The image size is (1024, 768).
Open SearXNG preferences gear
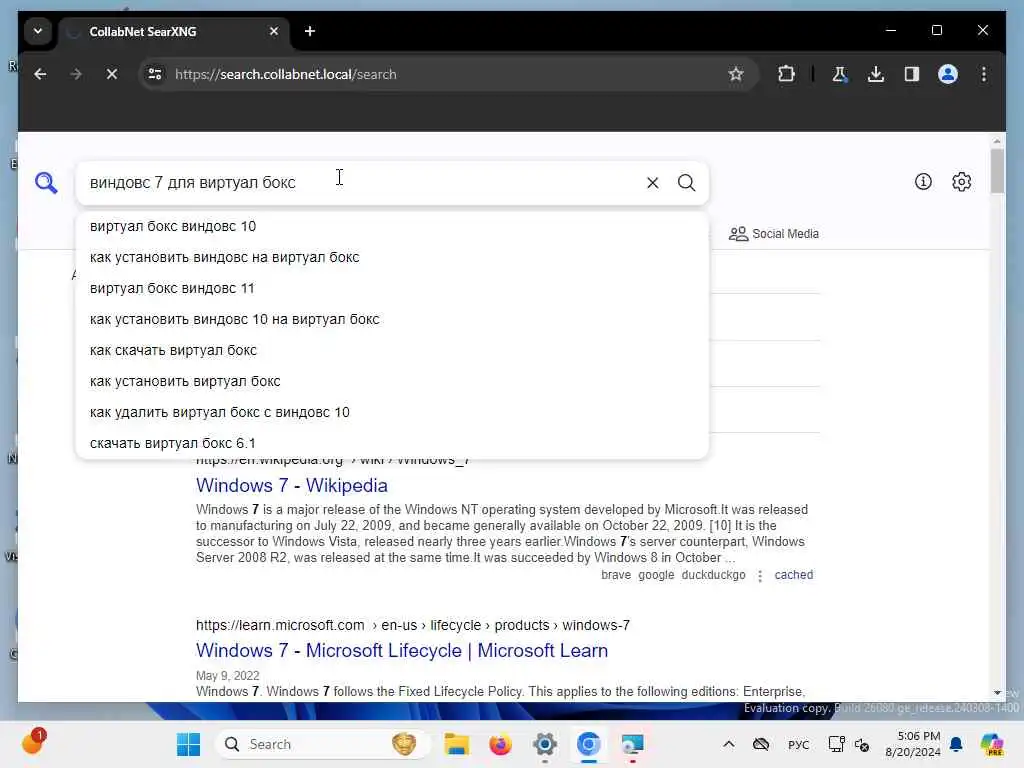click(961, 182)
